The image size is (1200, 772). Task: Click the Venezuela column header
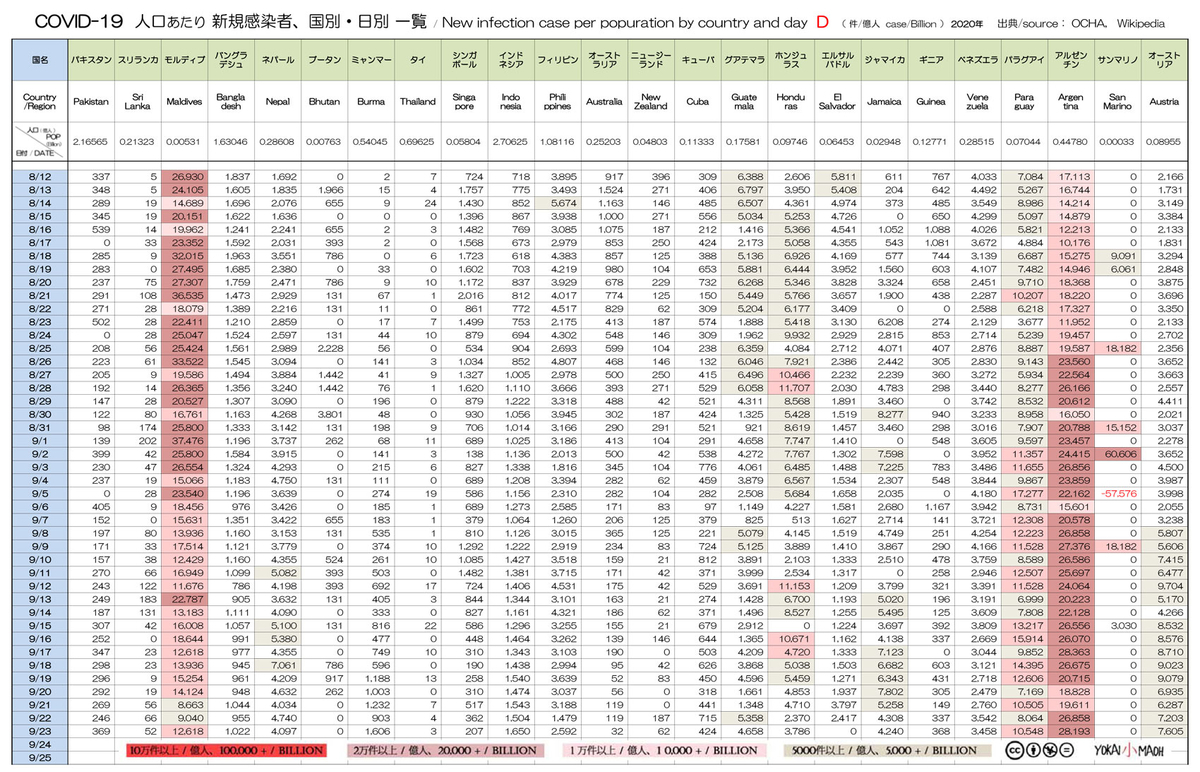[x=978, y=102]
